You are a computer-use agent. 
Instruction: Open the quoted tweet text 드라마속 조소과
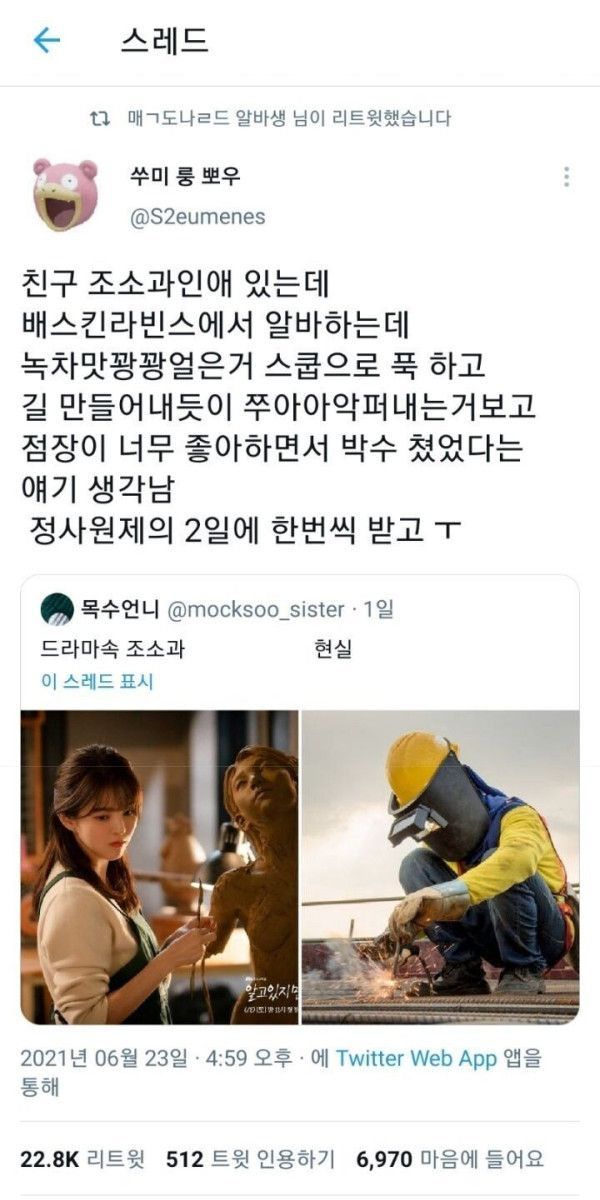click(x=113, y=649)
